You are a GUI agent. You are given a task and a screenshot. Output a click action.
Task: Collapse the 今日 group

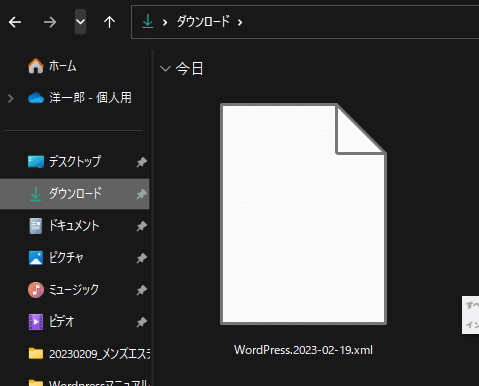point(165,69)
